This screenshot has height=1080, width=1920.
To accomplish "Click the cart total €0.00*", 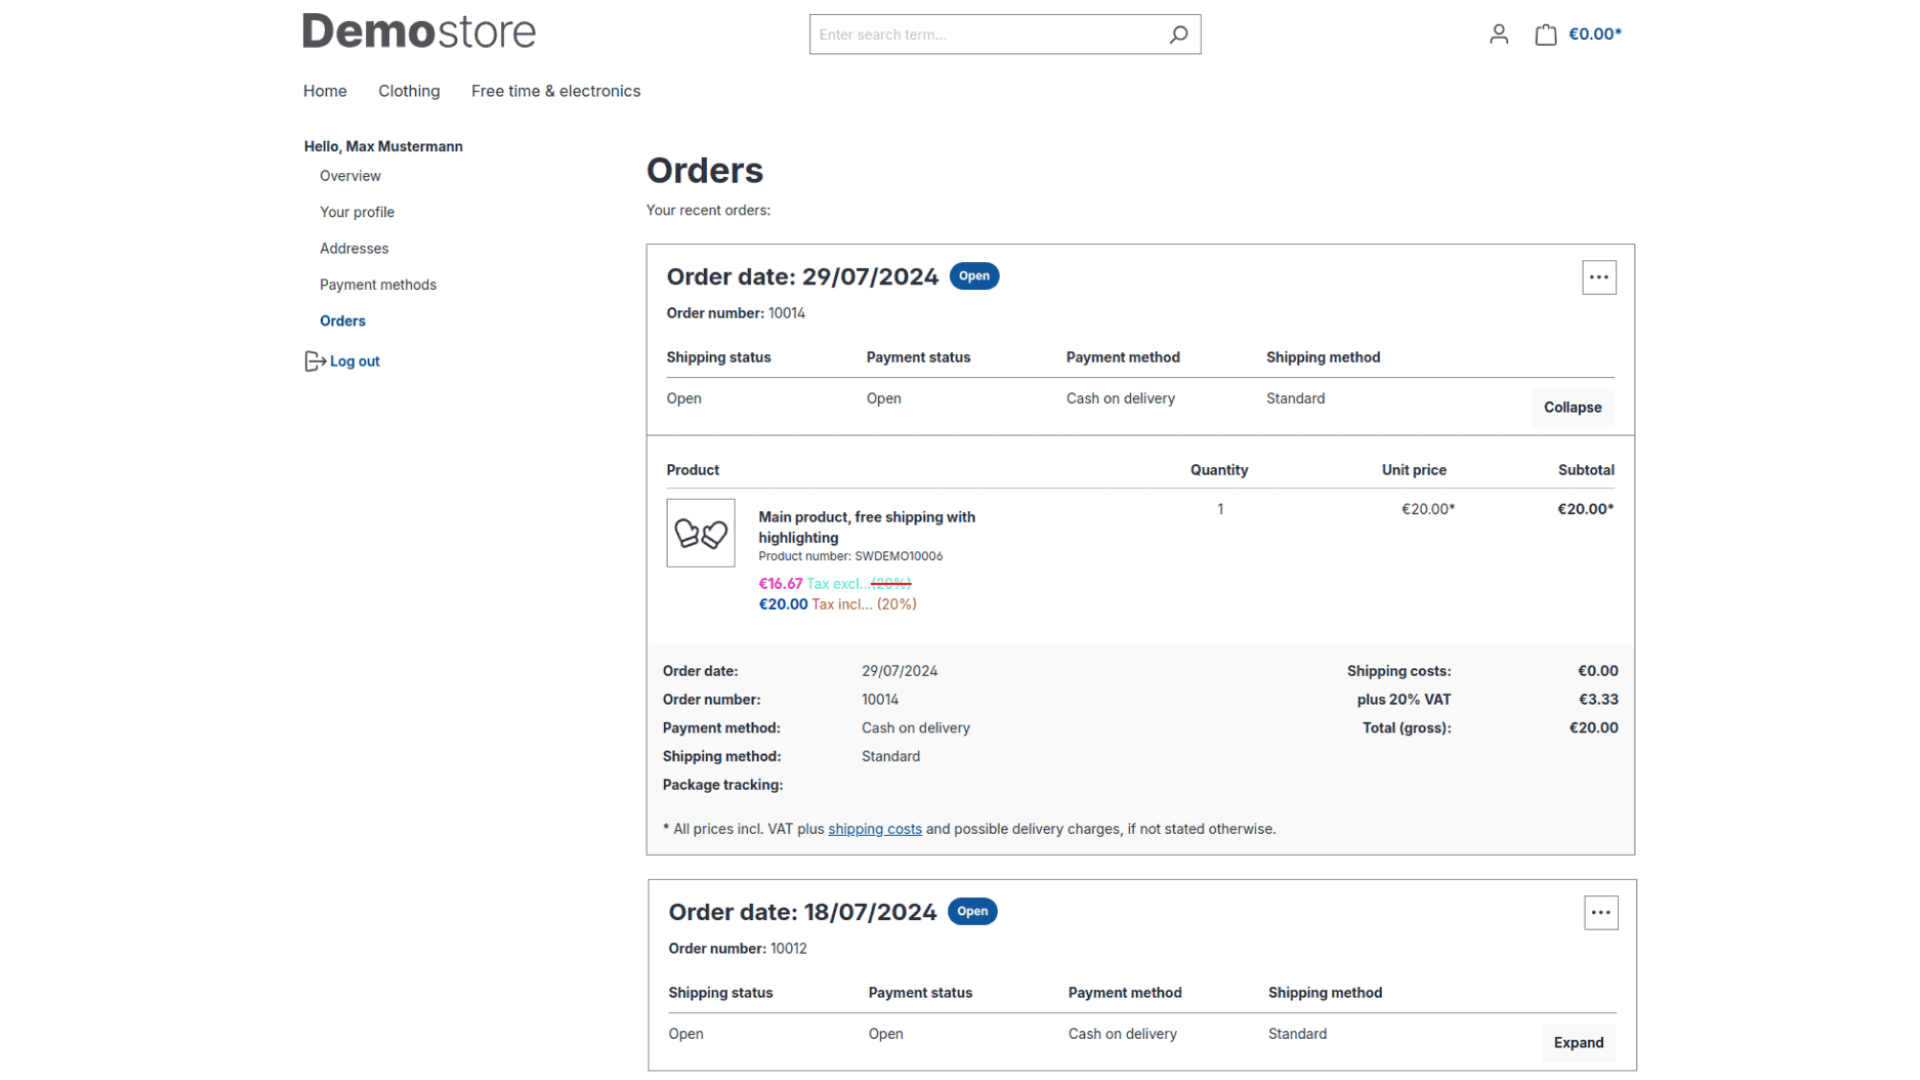I will point(1595,34).
